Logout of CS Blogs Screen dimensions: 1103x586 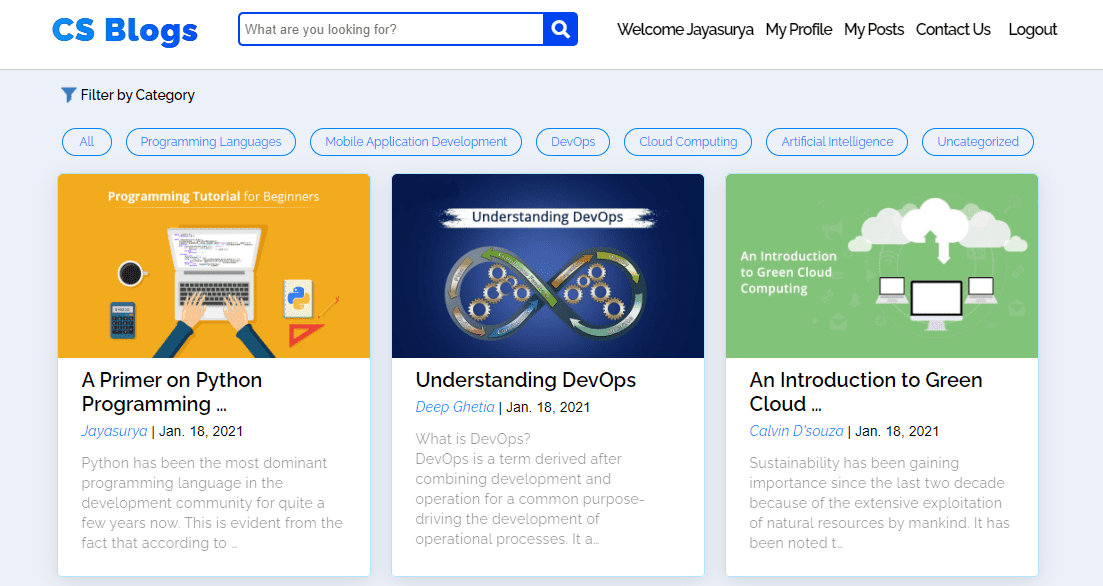pyautogui.click(x=1032, y=29)
